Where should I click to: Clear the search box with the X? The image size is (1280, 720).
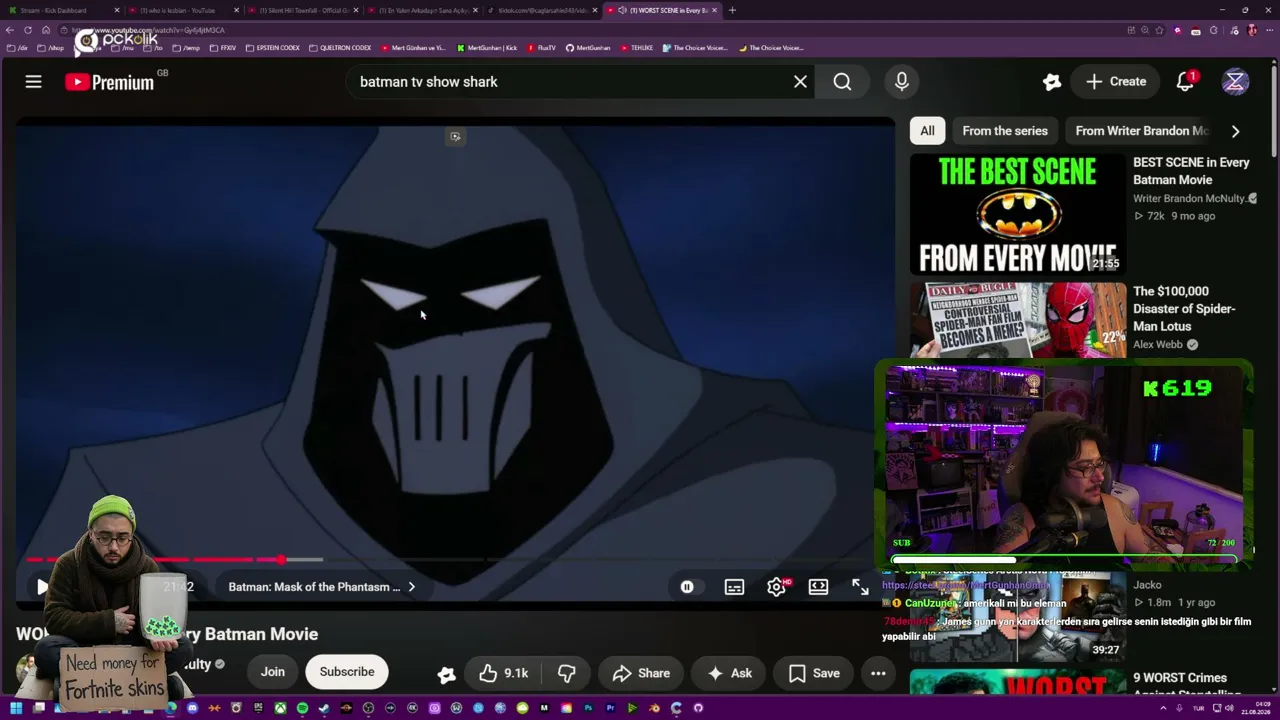[800, 82]
